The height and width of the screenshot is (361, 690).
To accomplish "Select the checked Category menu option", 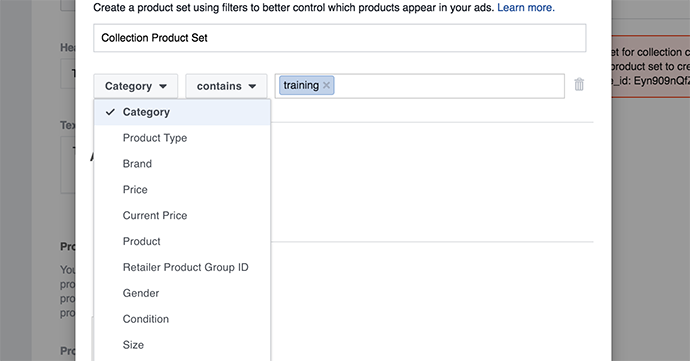I will pos(182,112).
